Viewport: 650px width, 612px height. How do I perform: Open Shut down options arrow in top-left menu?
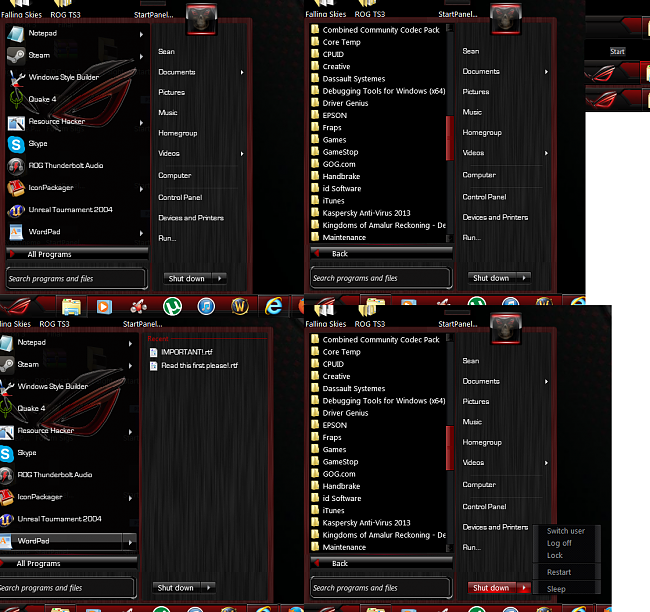[219, 279]
